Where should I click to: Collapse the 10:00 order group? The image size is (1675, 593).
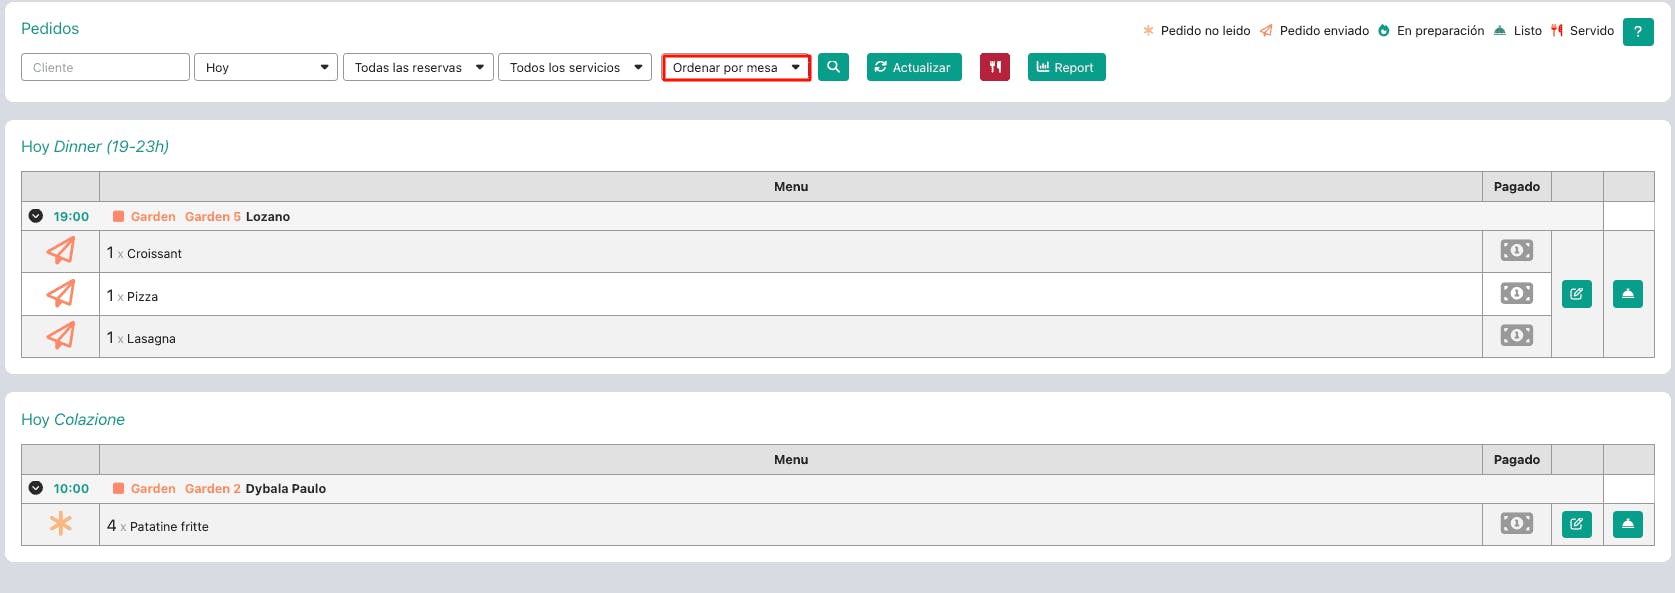click(x=36, y=488)
